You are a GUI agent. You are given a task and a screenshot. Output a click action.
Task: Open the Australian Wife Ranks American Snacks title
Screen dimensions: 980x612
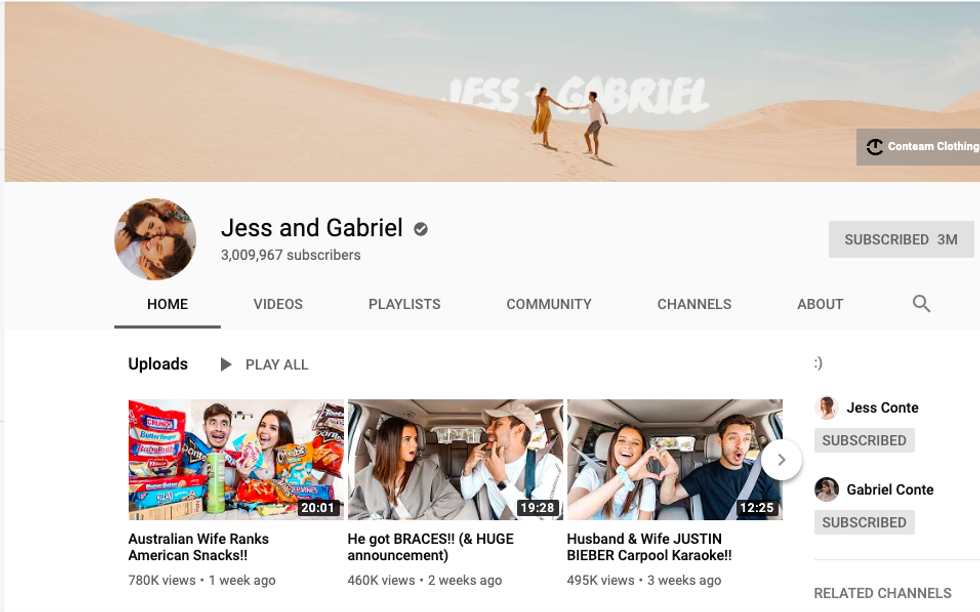pyautogui.click(x=198, y=547)
